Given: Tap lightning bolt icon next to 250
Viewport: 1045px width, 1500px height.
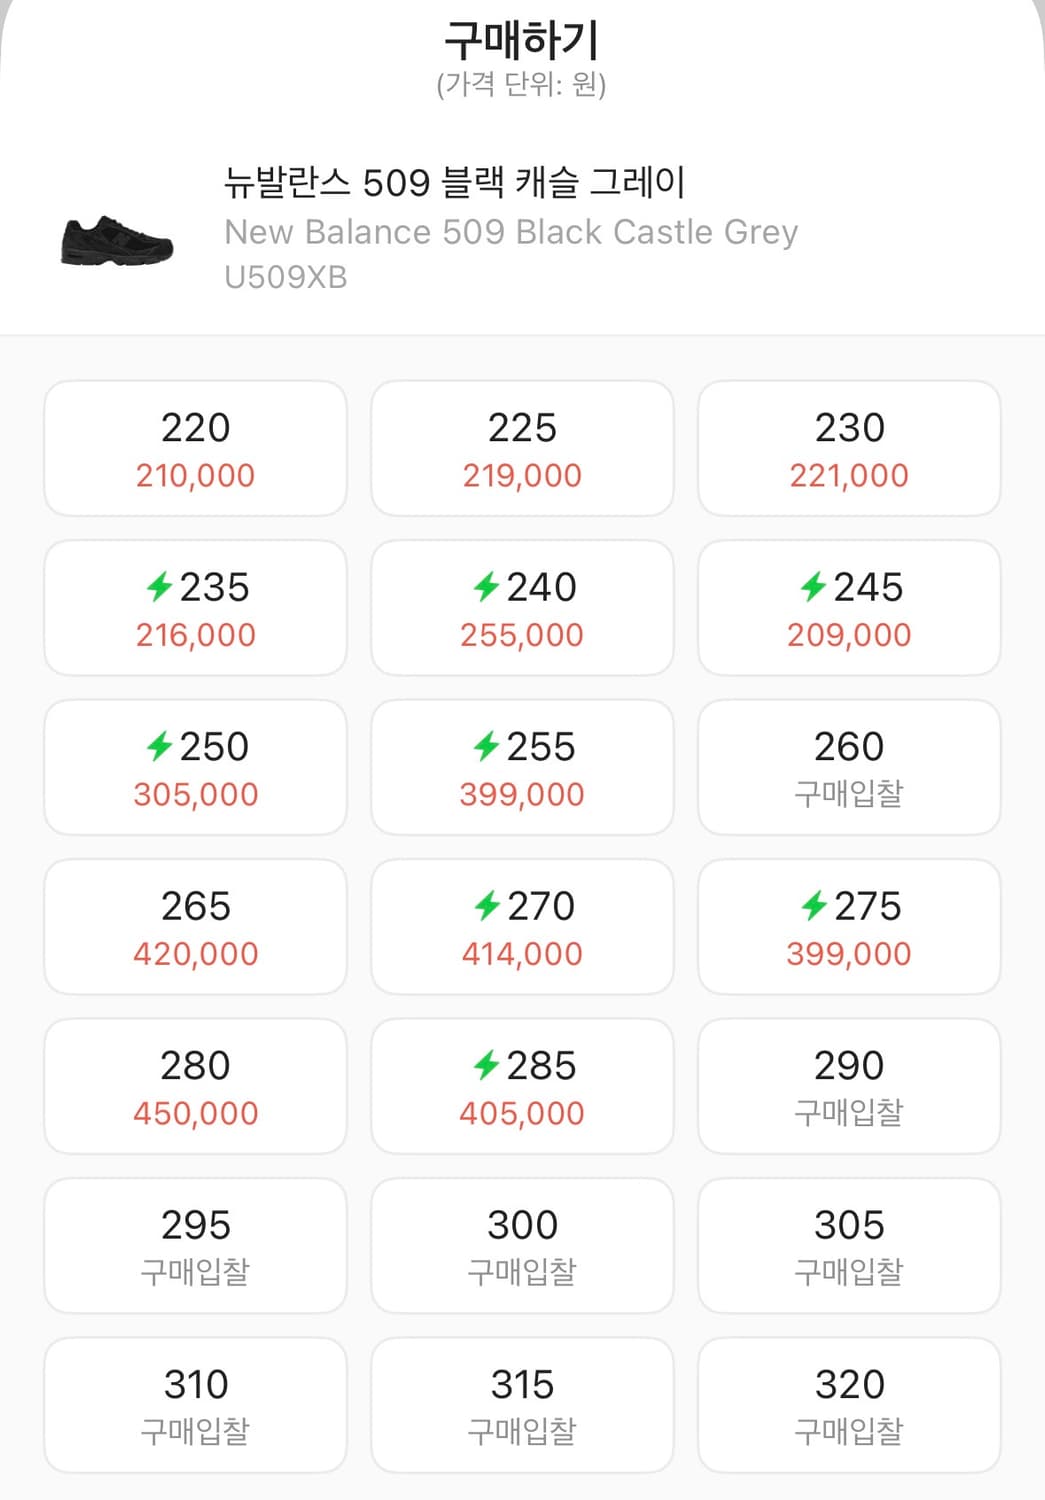Looking at the screenshot, I should tap(159, 746).
